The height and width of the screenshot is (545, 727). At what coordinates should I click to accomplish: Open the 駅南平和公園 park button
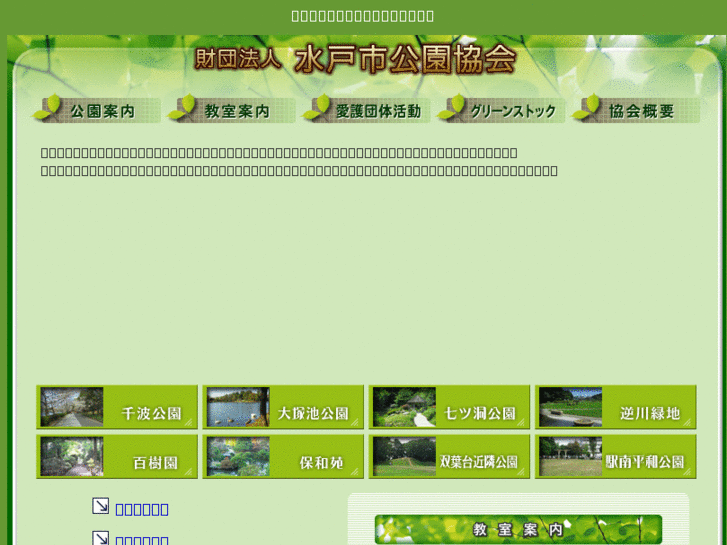click(x=616, y=456)
